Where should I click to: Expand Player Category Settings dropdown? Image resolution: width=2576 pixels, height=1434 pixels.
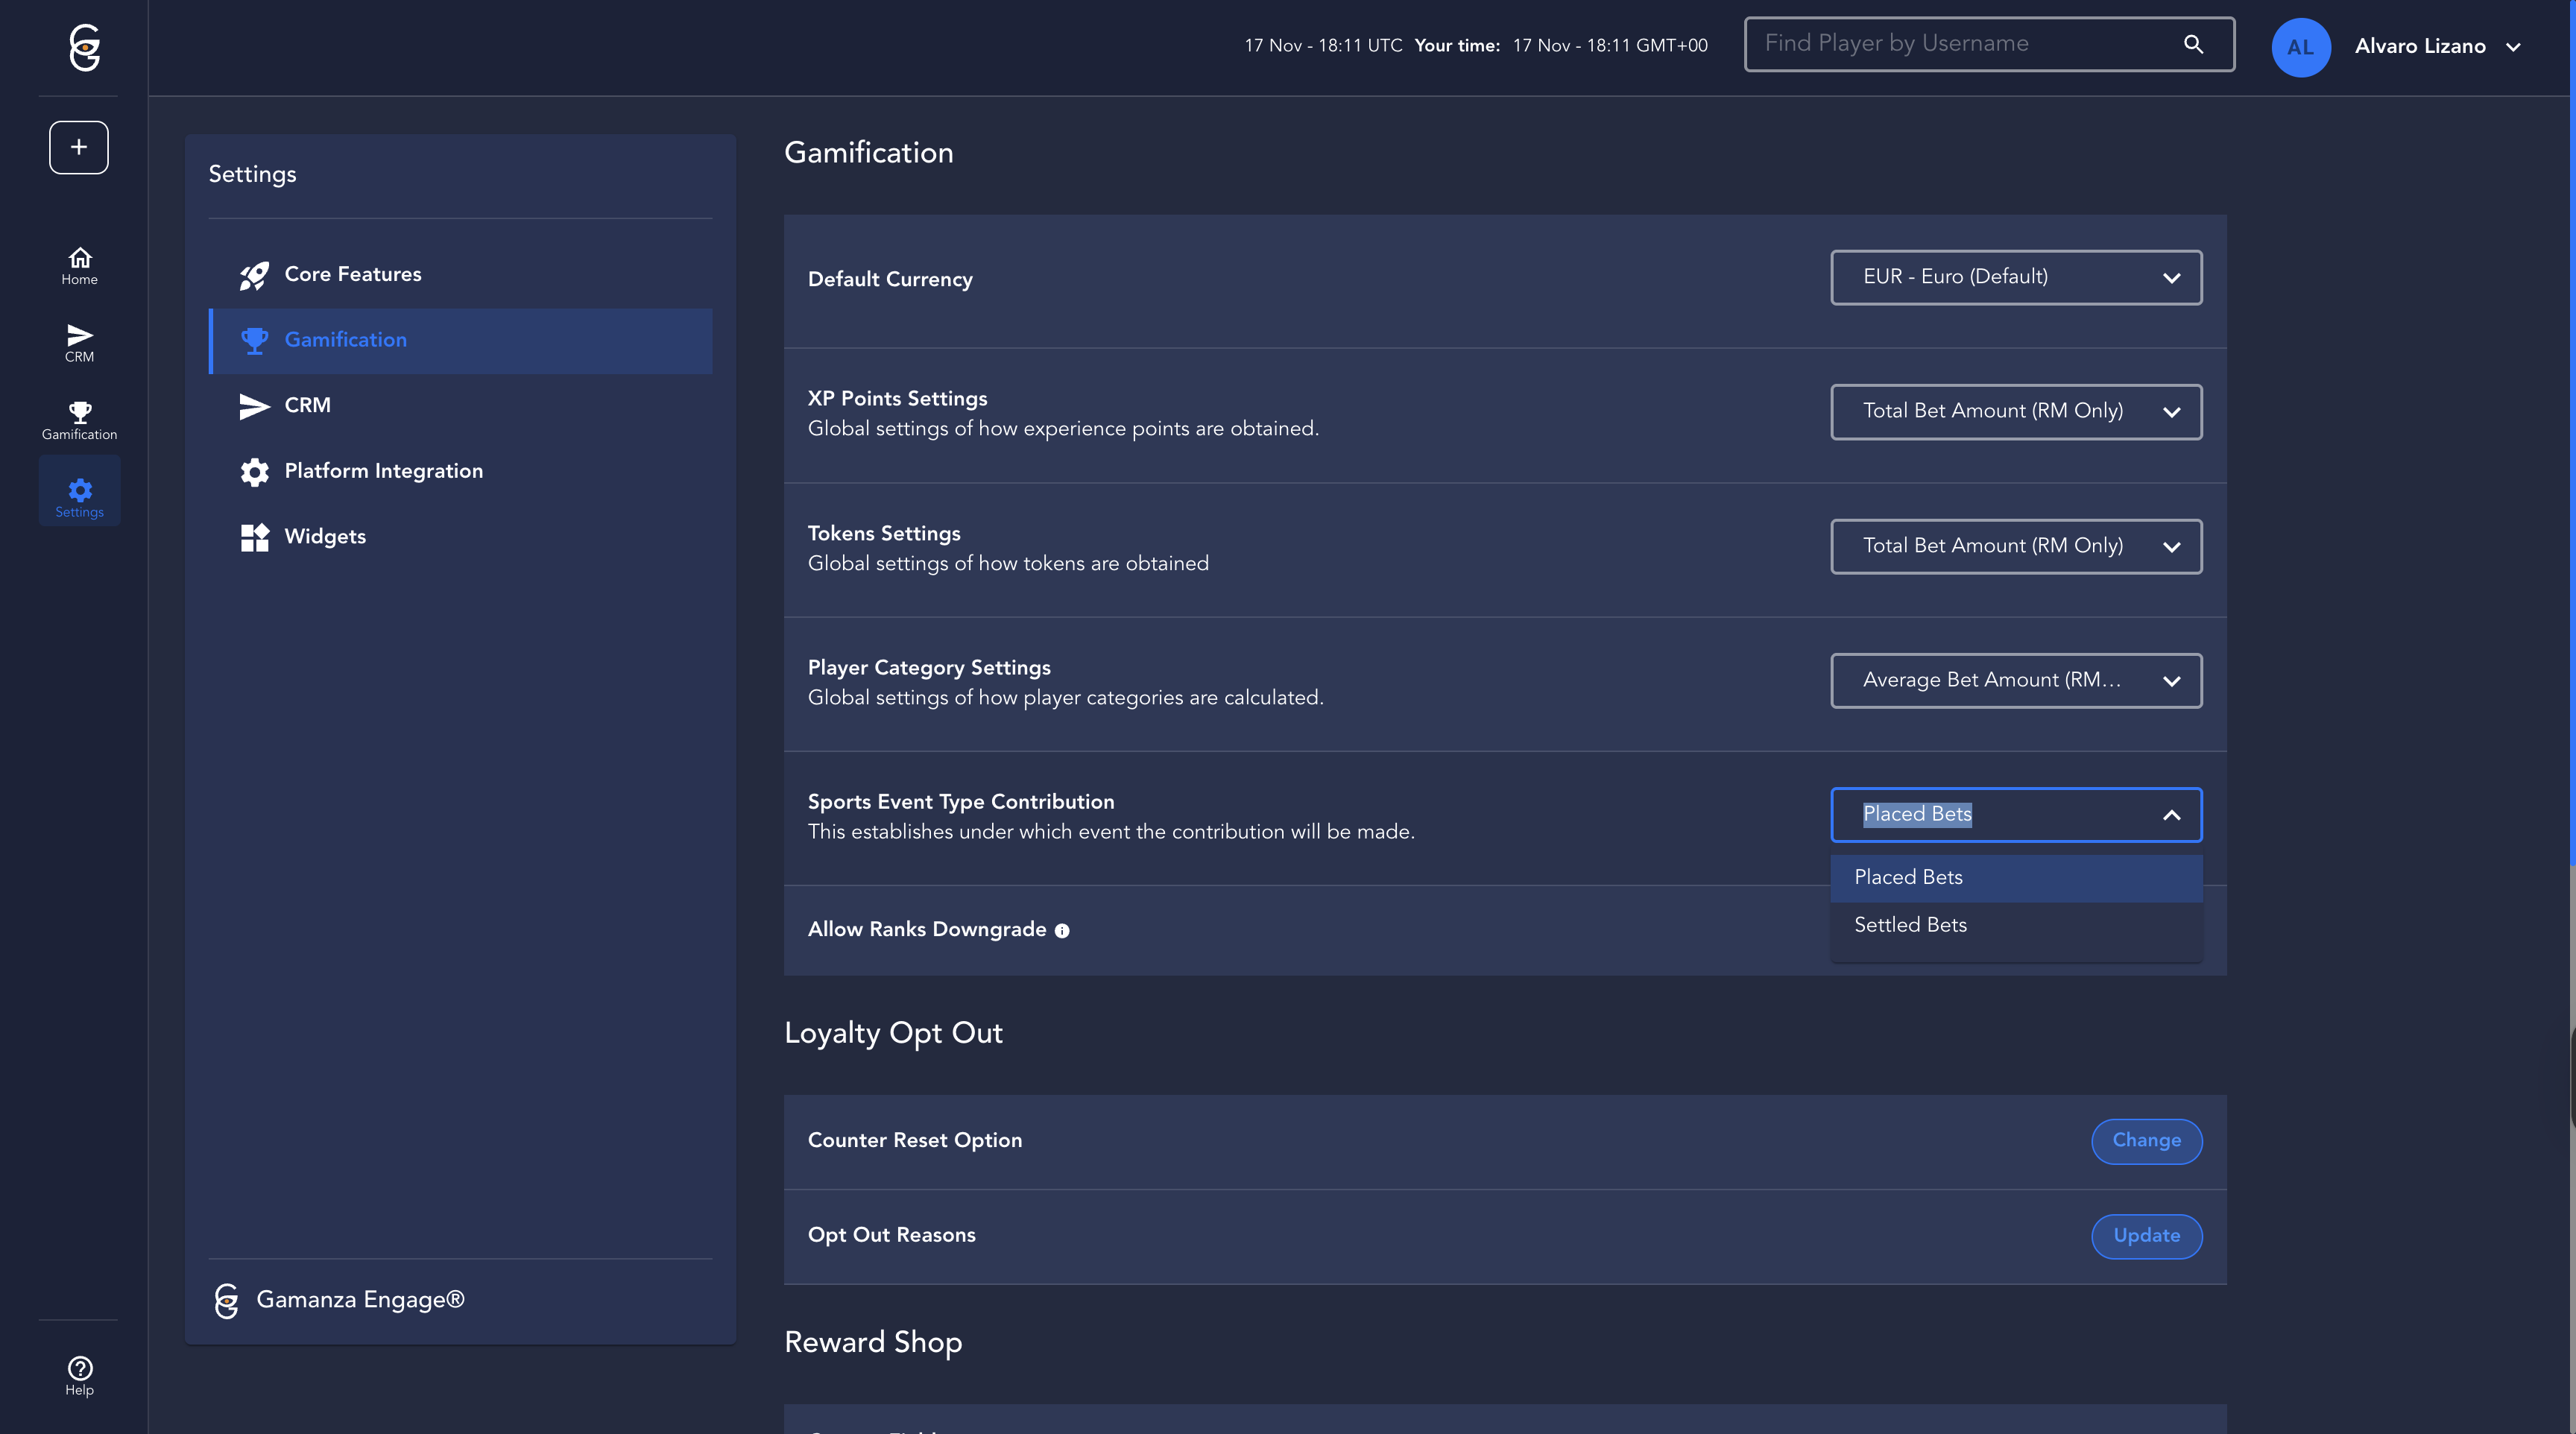[2015, 680]
